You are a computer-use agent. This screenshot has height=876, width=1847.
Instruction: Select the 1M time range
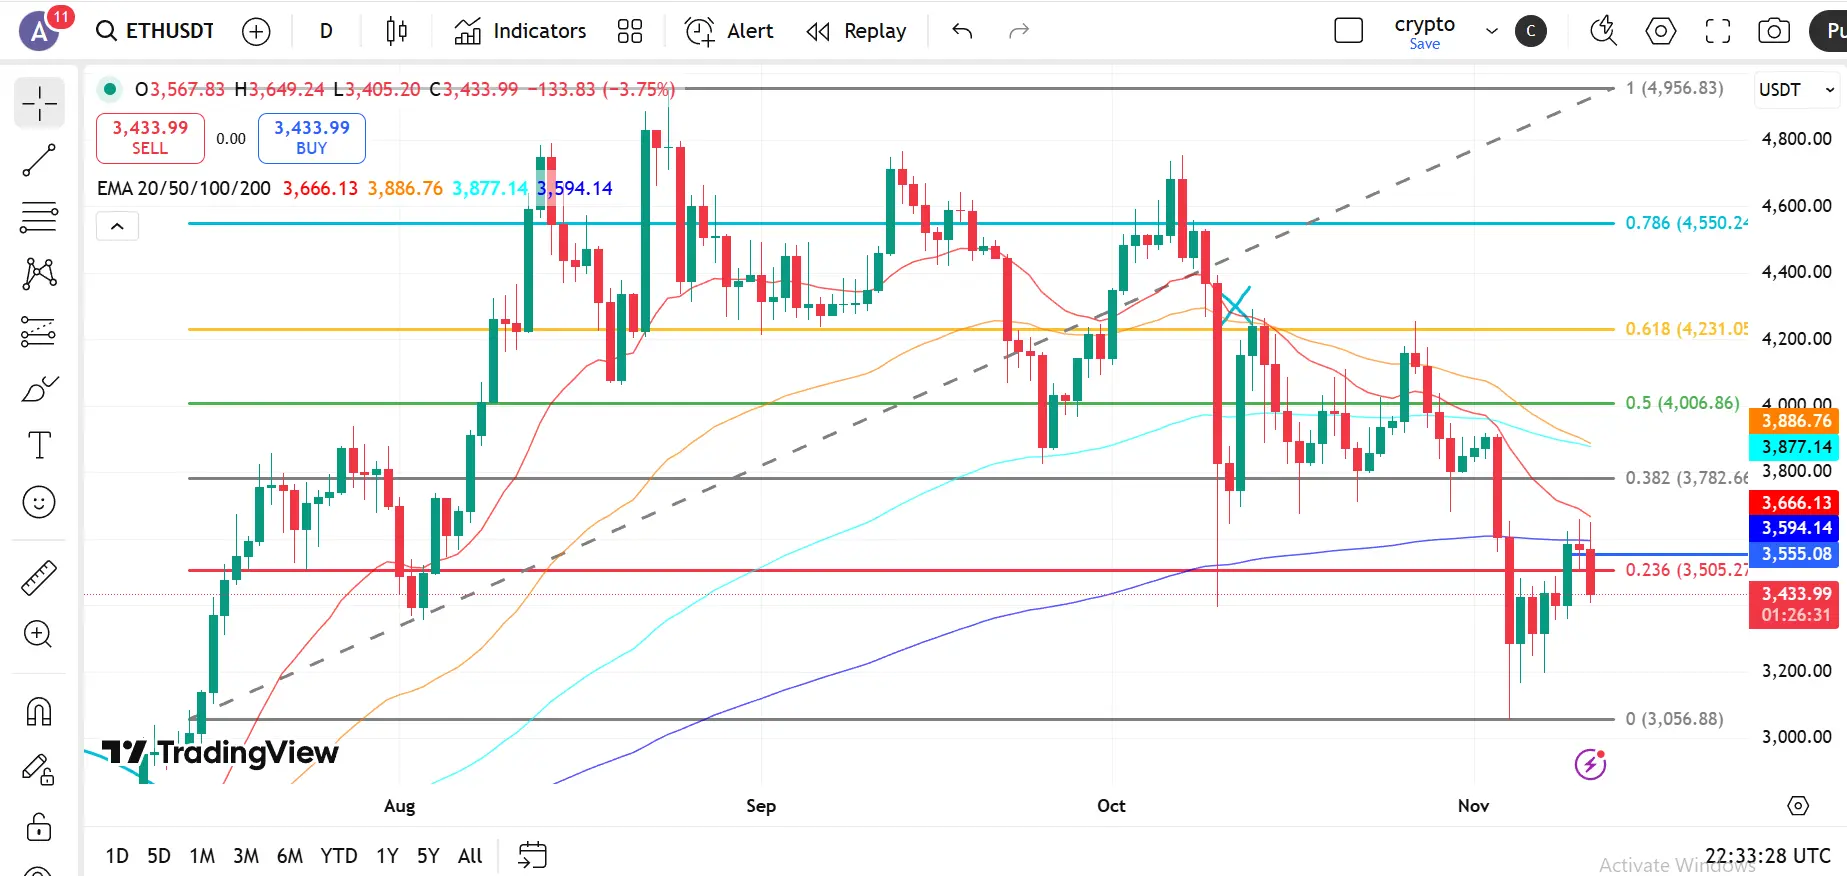tap(202, 856)
